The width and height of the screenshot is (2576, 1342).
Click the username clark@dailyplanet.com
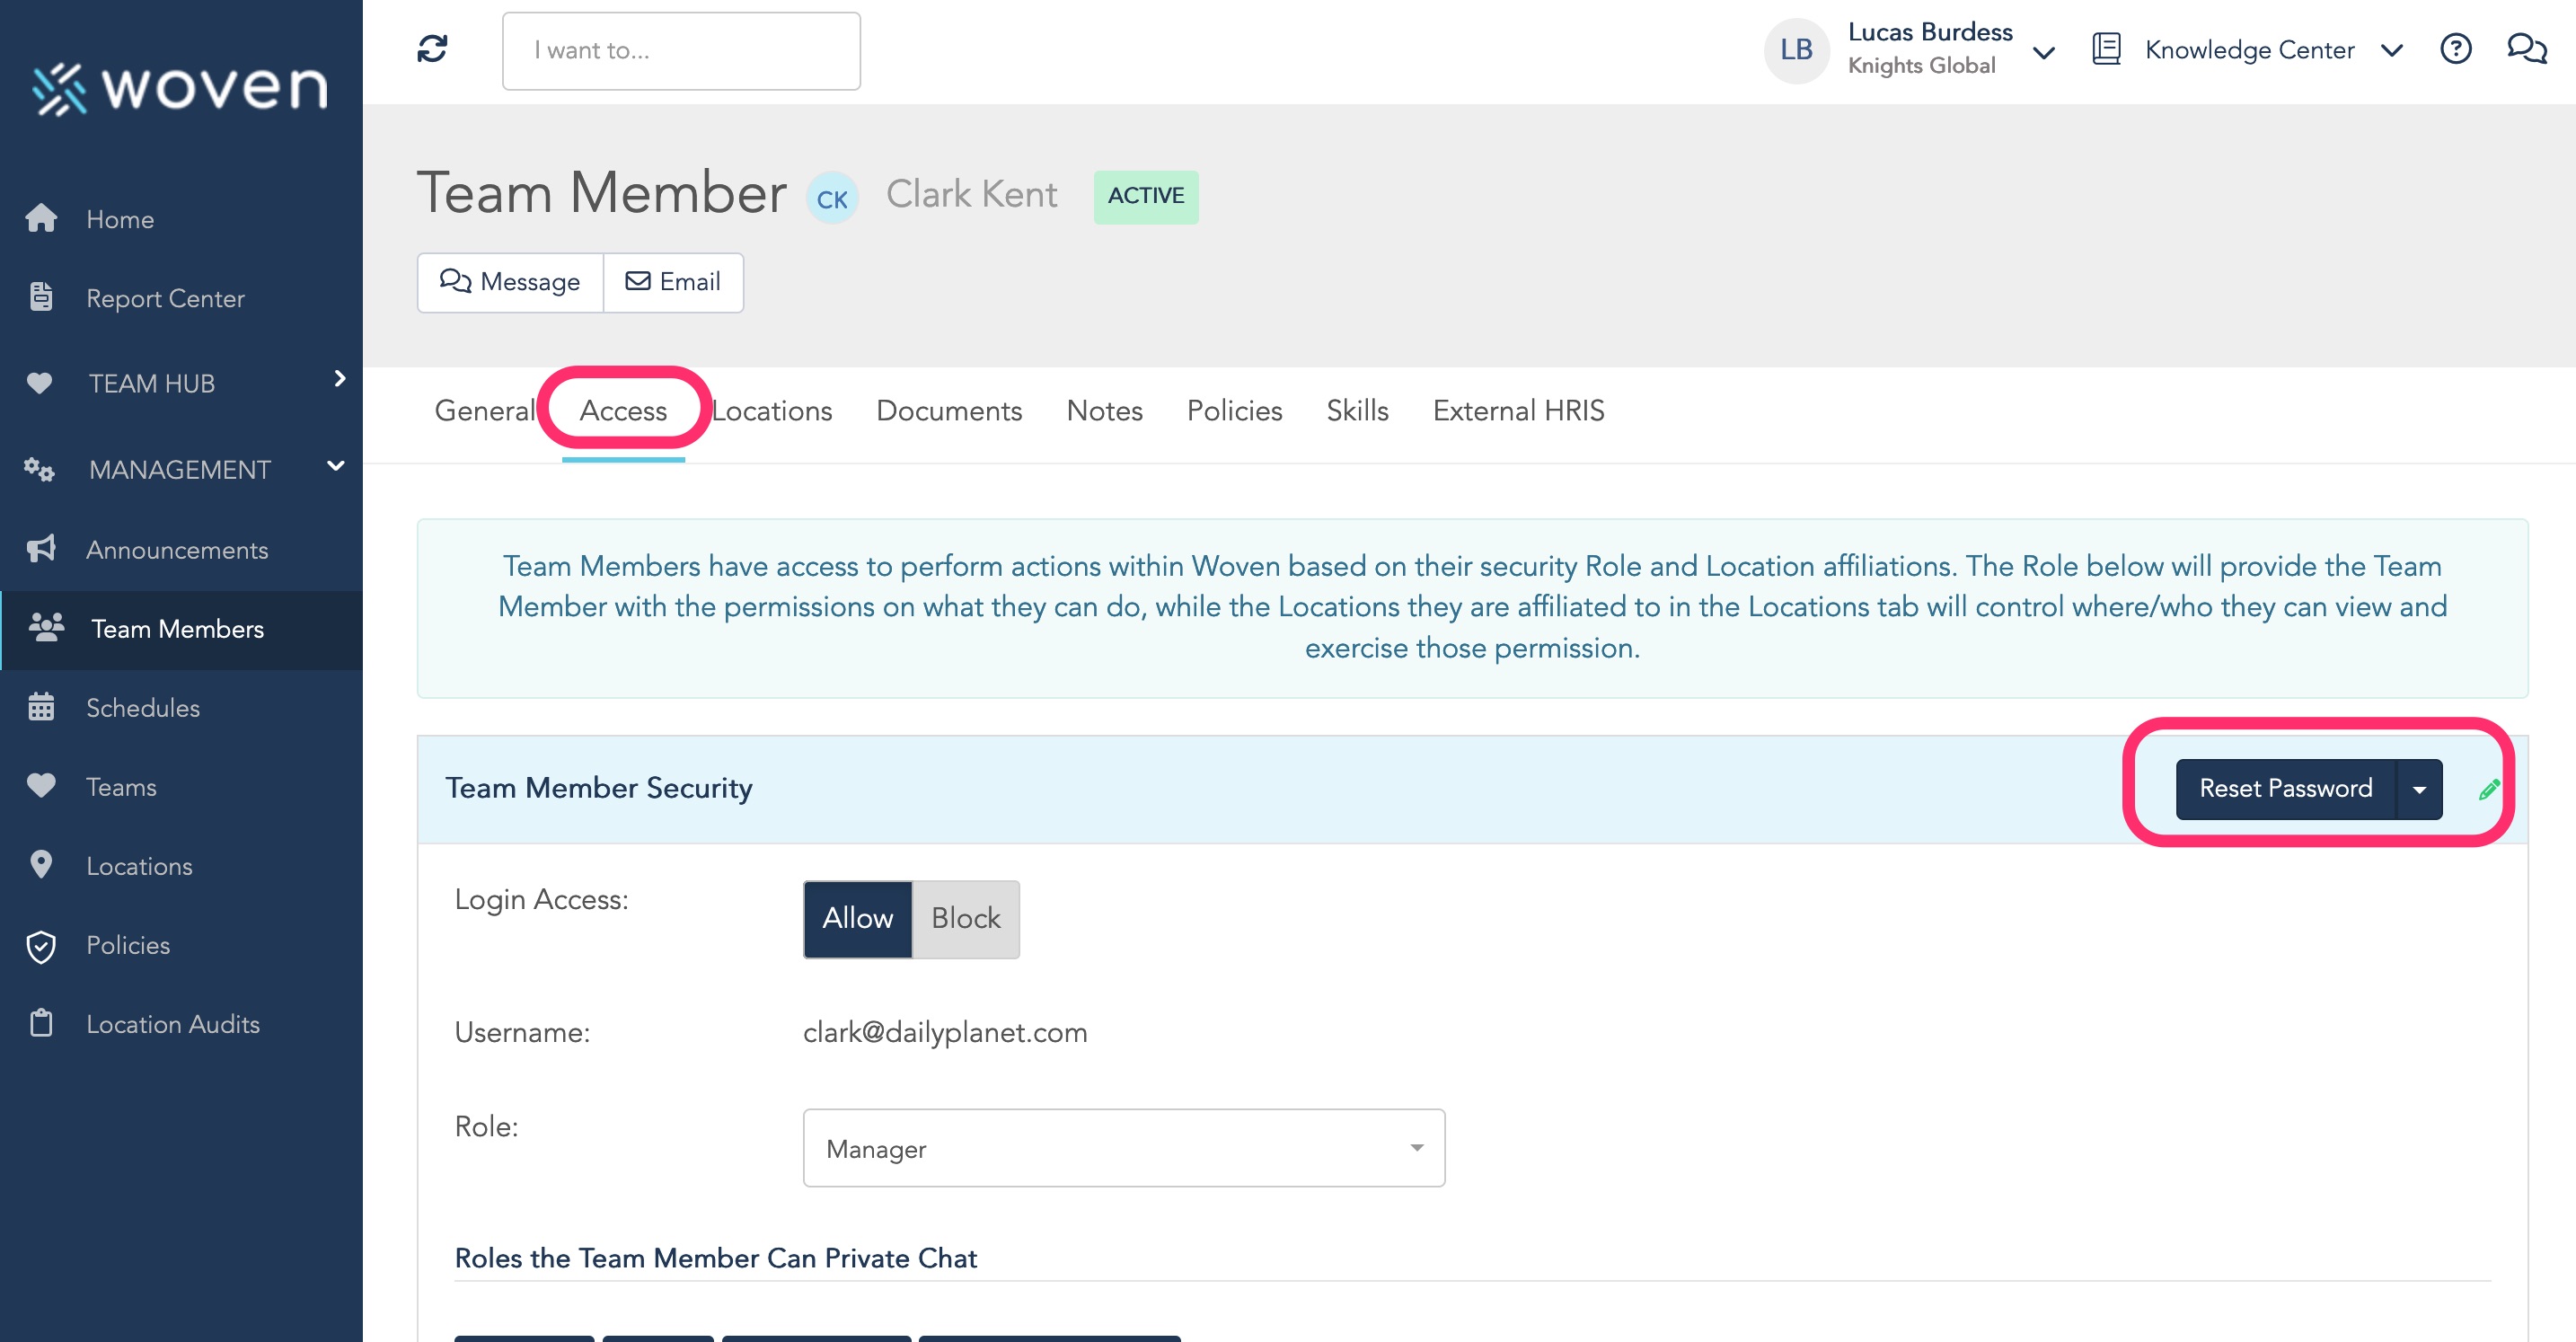point(944,1032)
